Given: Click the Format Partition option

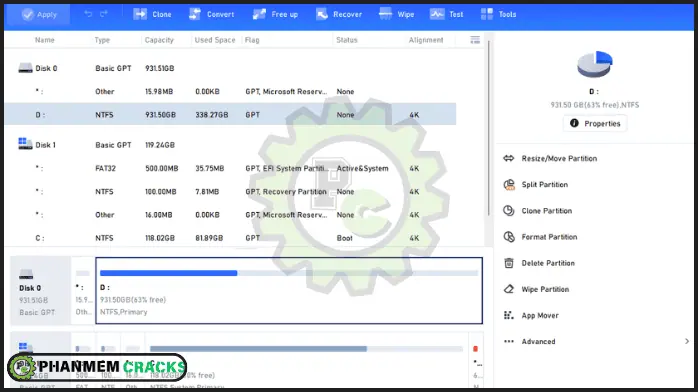Looking at the screenshot, I should [x=549, y=237].
